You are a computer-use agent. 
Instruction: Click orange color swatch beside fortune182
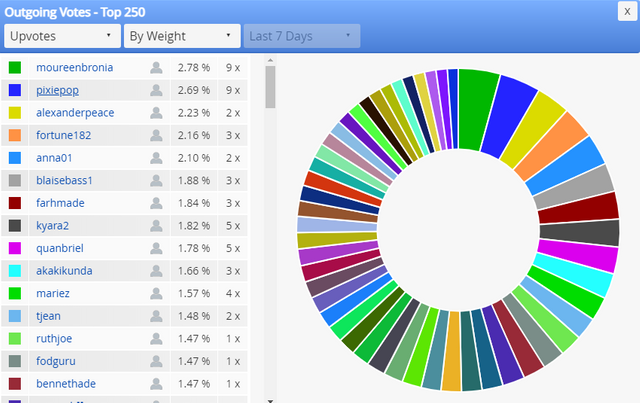[x=15, y=136]
